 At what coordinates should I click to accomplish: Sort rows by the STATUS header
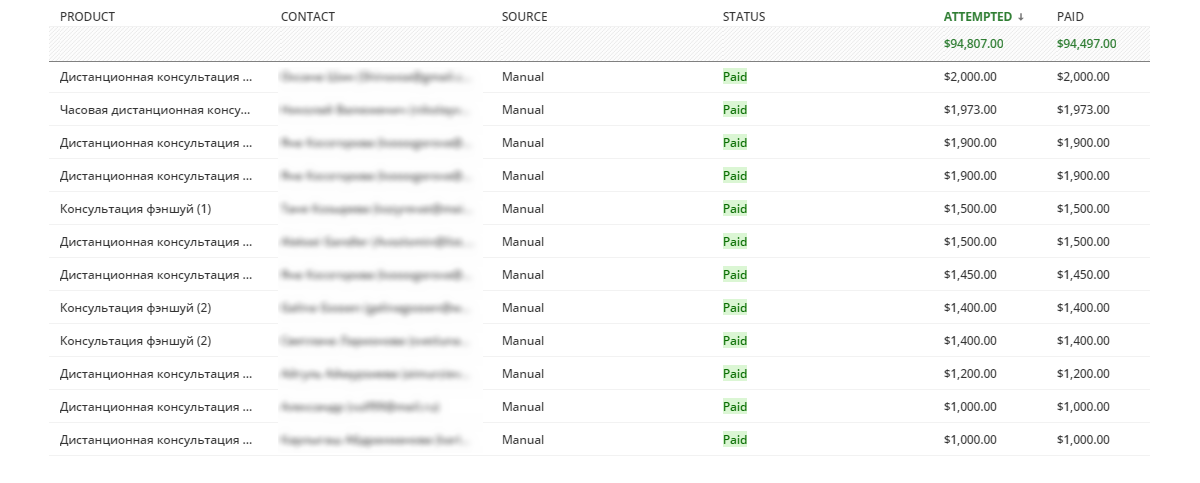coord(743,17)
